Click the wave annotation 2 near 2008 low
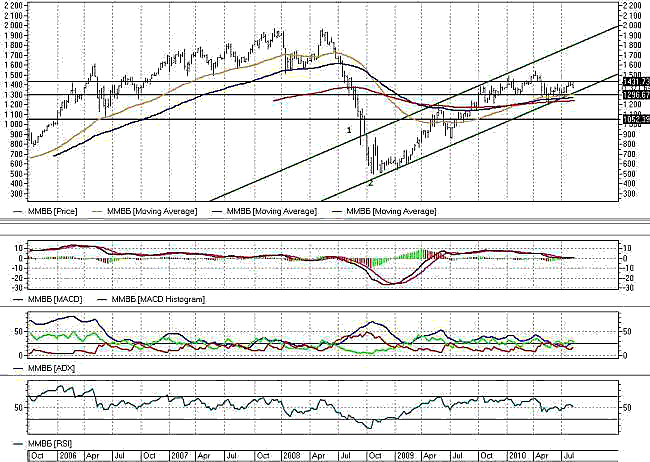 tap(371, 183)
